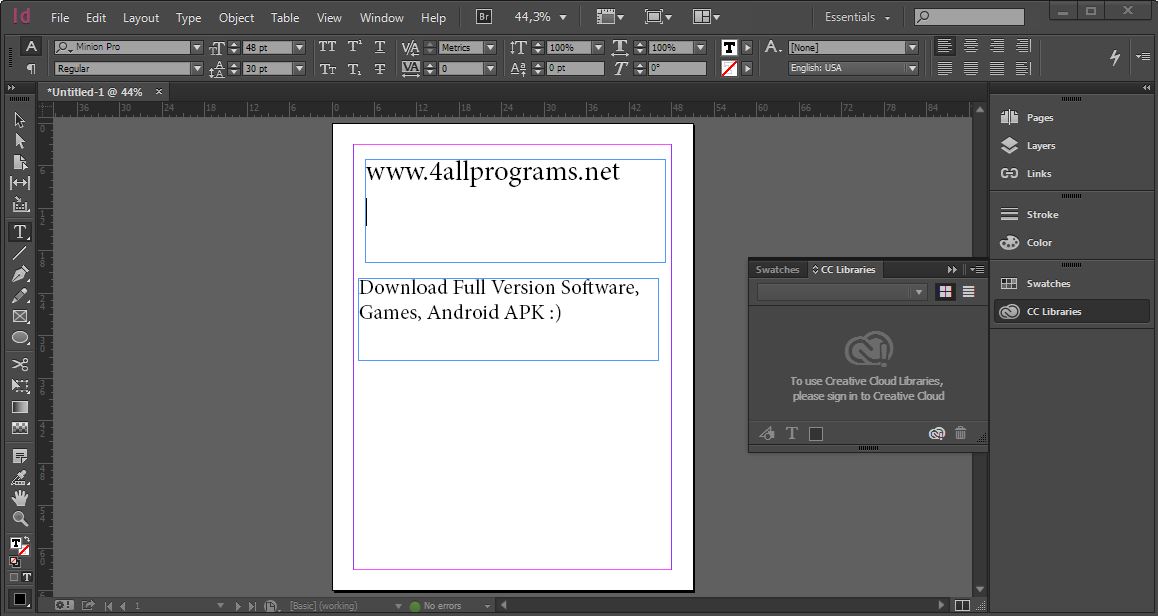
Task: Select the Pen tool
Action: (20, 274)
